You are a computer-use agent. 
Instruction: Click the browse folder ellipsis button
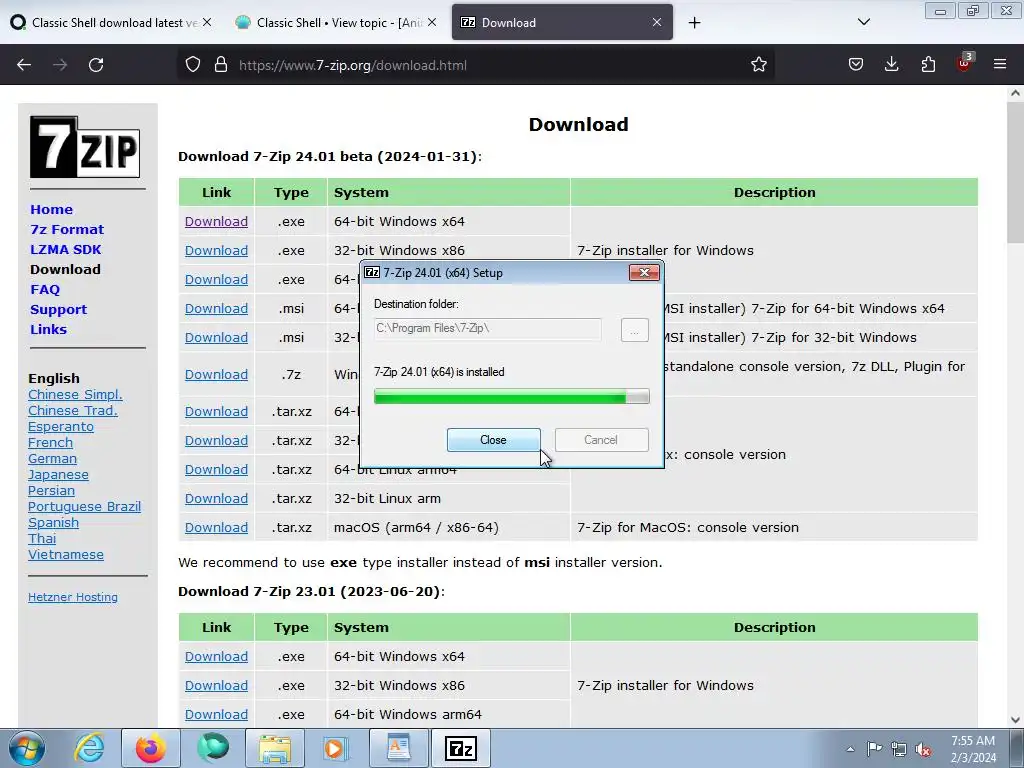634,330
